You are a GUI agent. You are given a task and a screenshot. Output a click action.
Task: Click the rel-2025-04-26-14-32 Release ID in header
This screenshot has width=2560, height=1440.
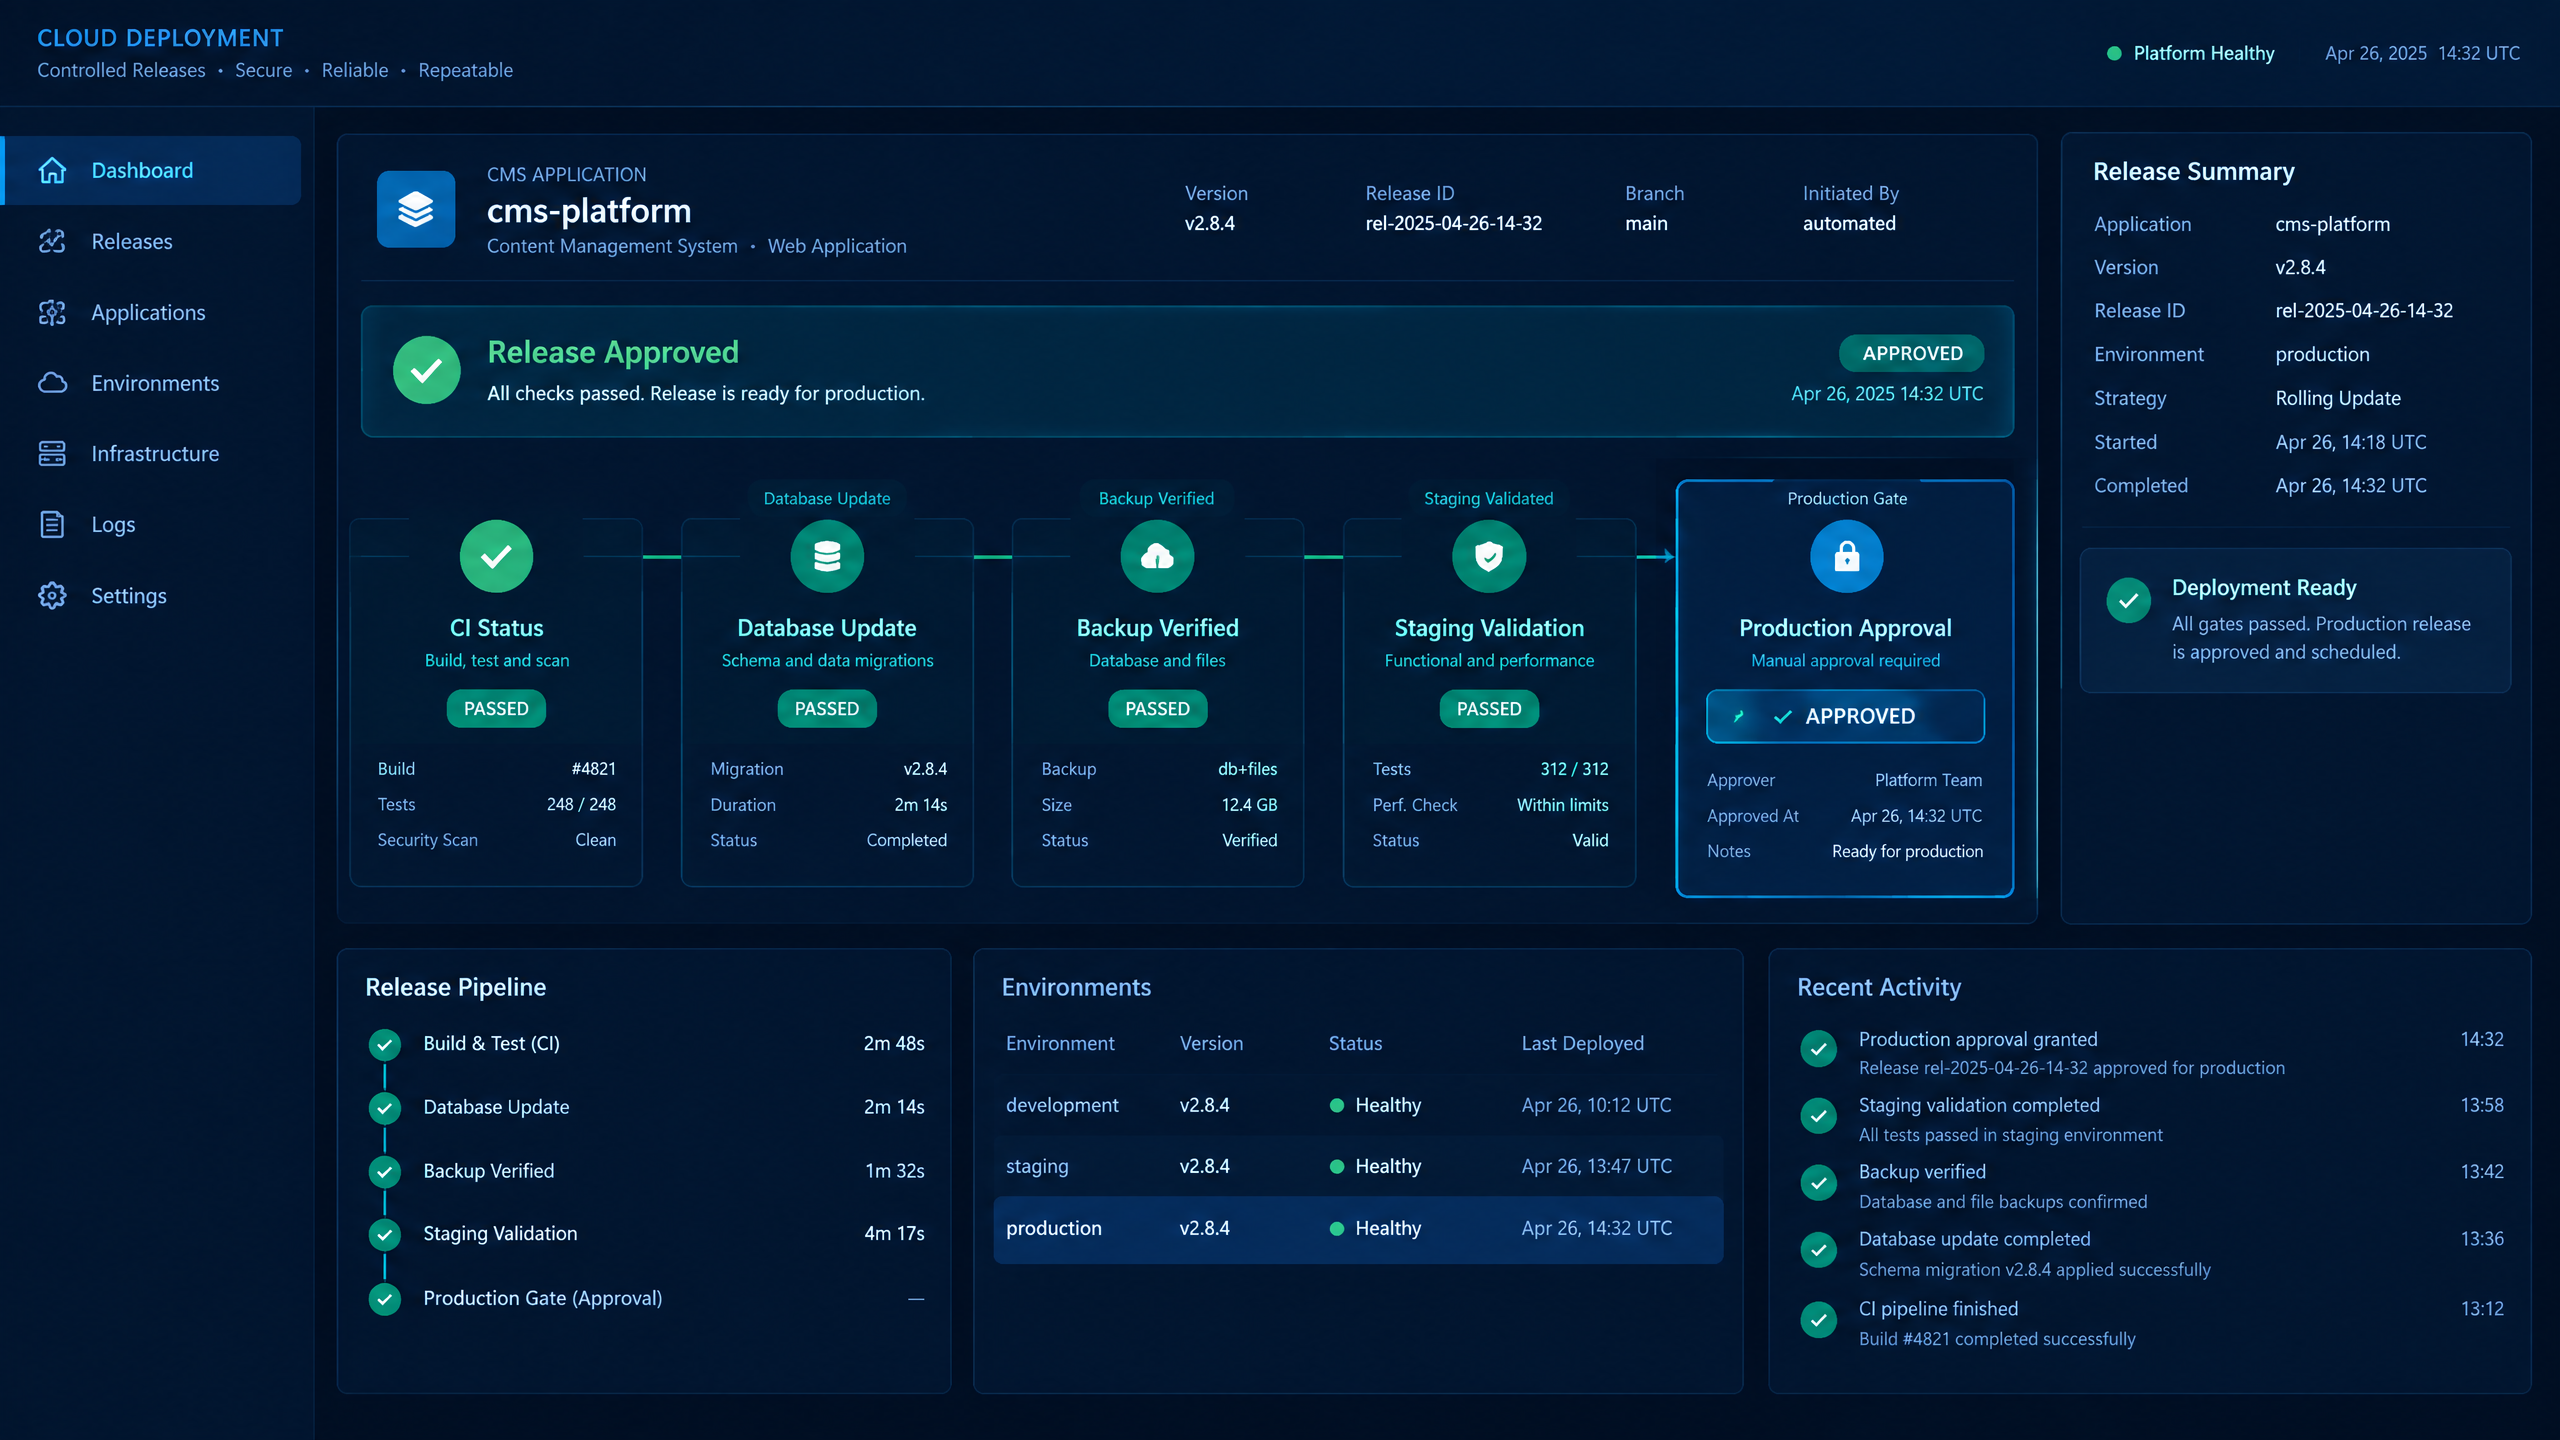(1453, 223)
